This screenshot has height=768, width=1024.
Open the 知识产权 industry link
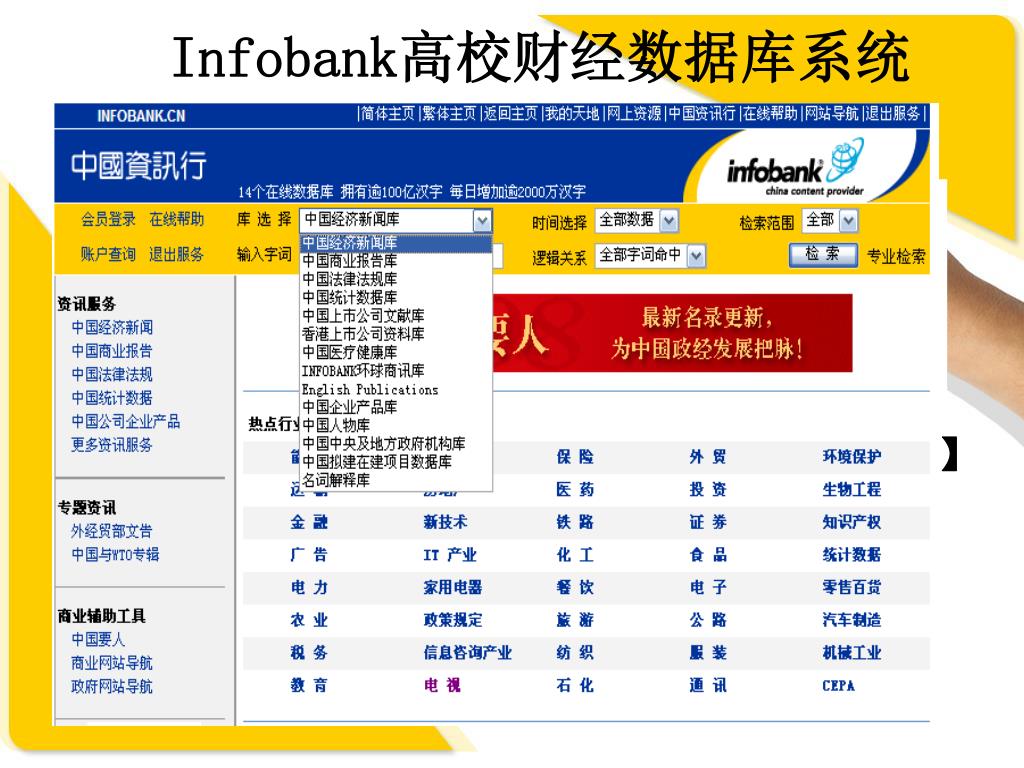point(852,522)
